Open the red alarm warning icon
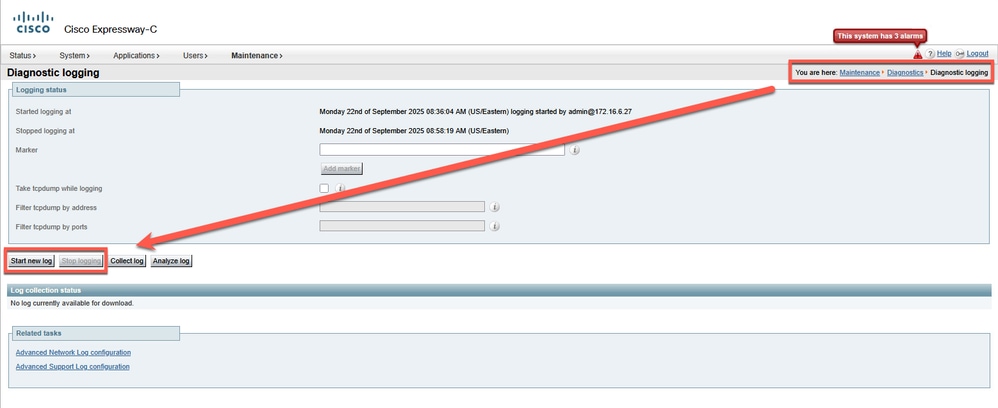Viewport: 998px width, 408px height. pos(918,55)
